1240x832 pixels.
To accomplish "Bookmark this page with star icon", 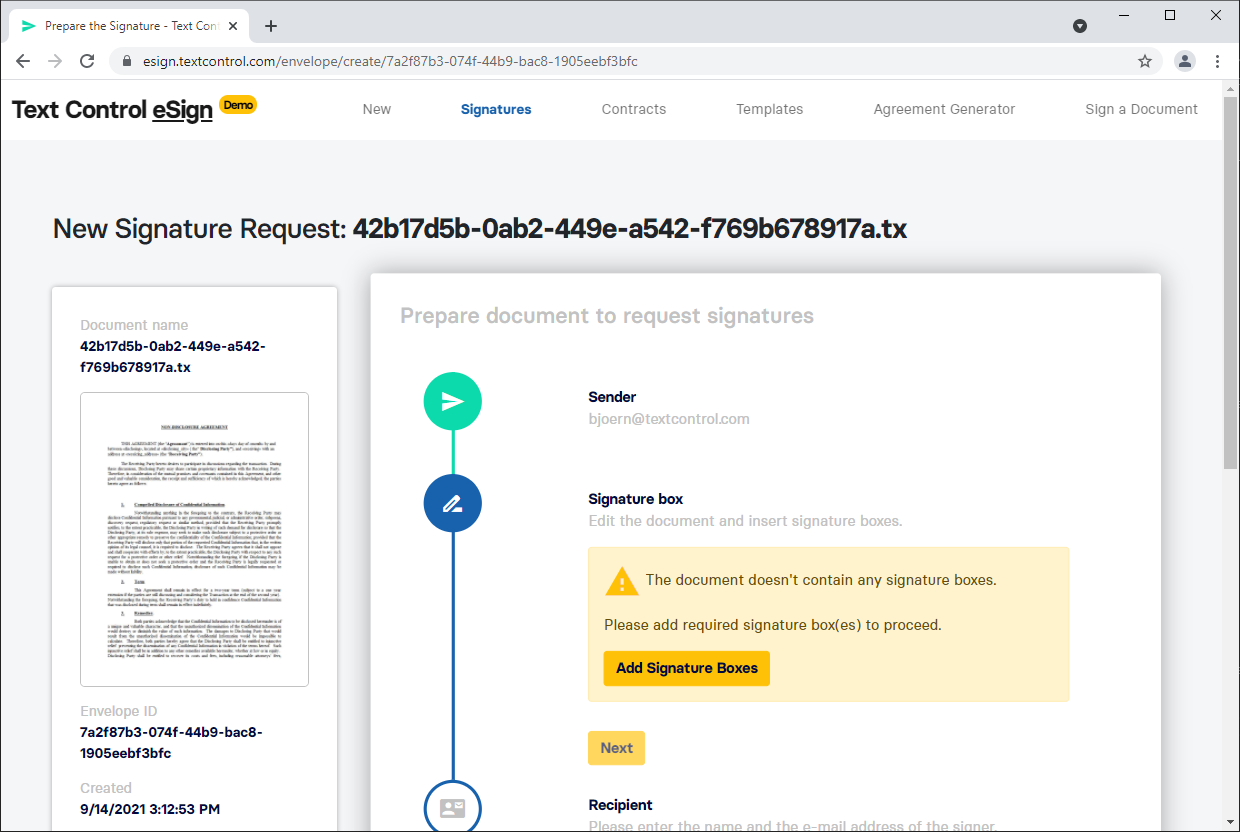I will (1145, 61).
